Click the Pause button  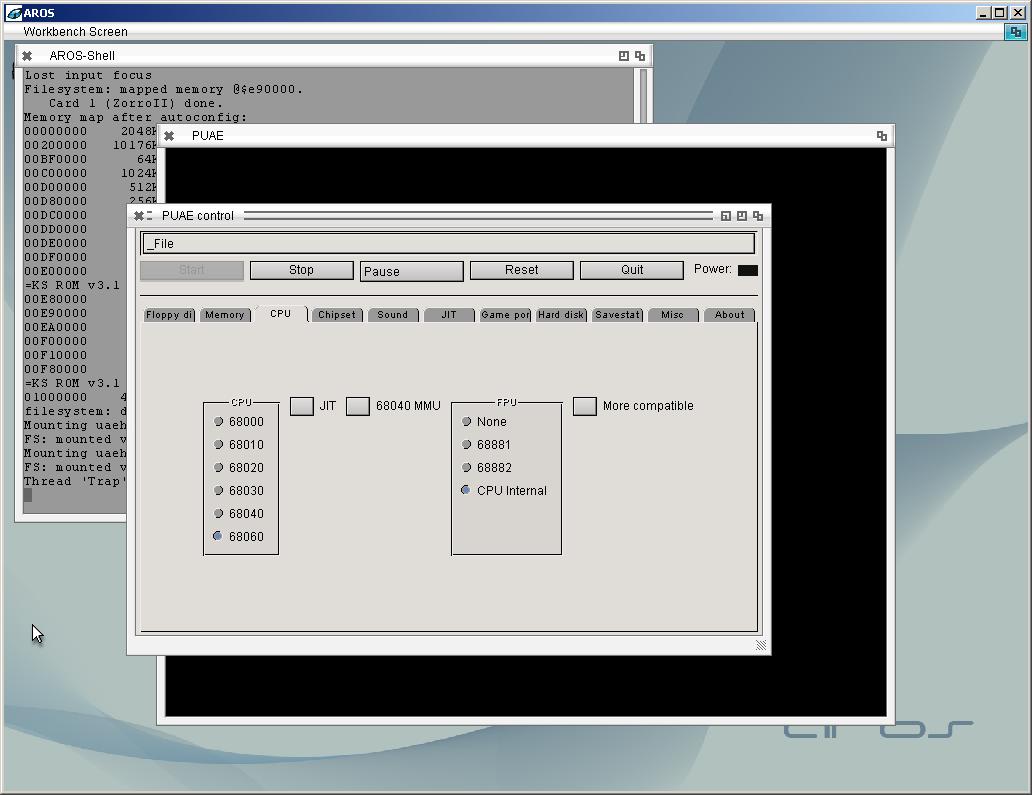(411, 271)
